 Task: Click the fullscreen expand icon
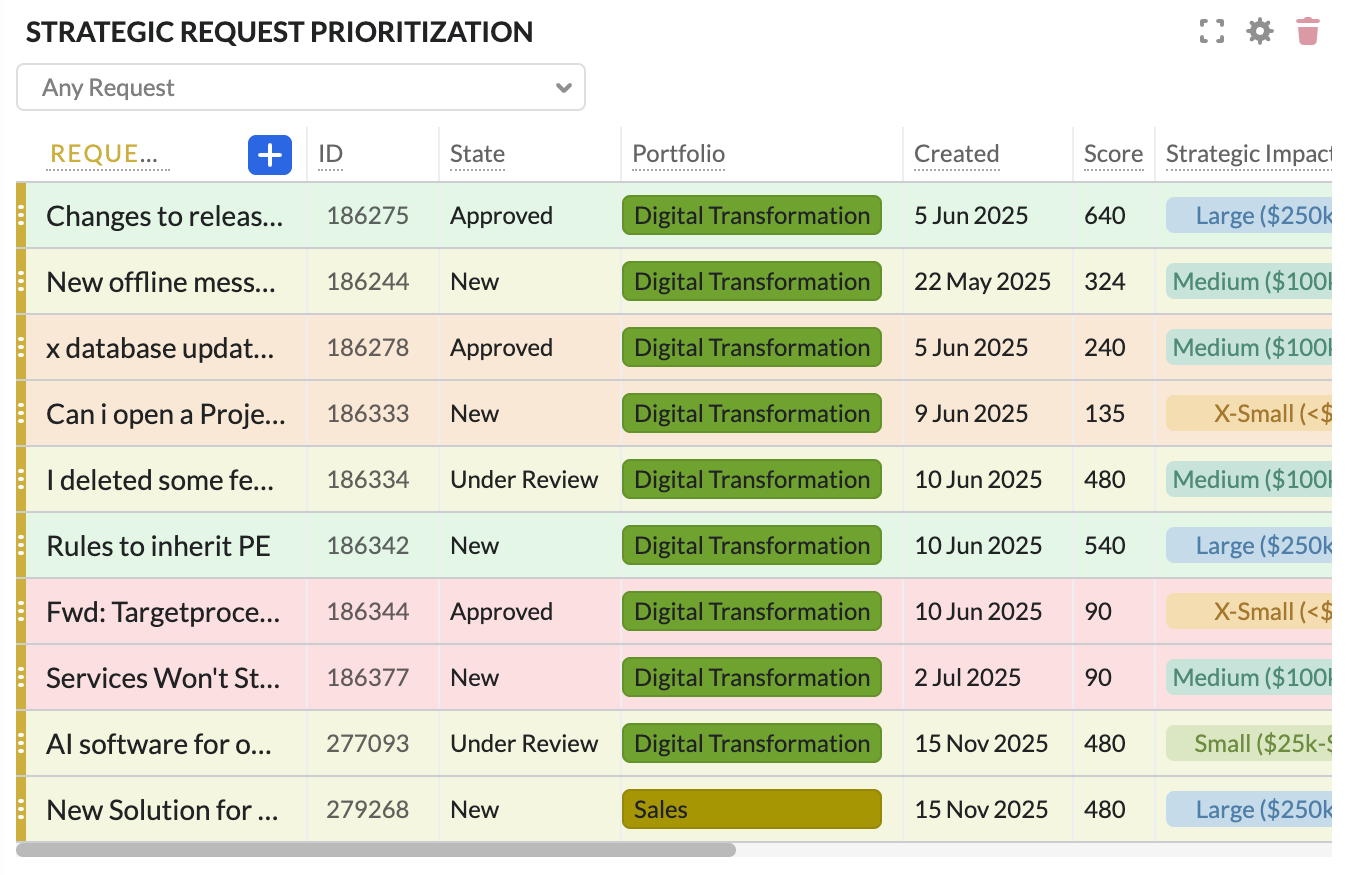pos(1211,32)
